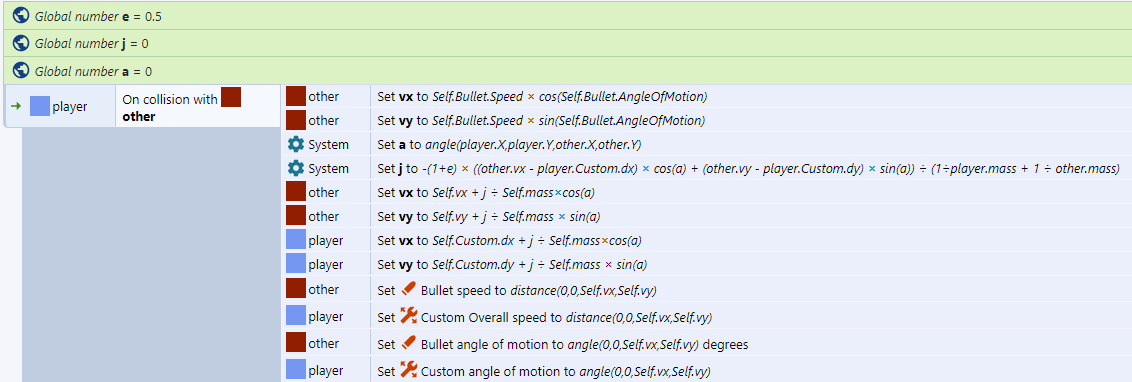Viewport: 1132px width, 382px height.
Task: Click the globe icon for global number a
Action: click(x=21, y=71)
